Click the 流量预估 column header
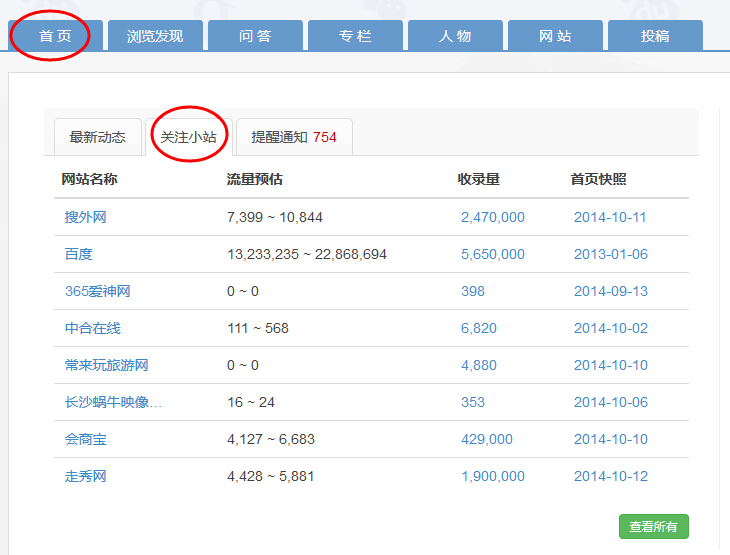 pyautogui.click(x=255, y=179)
